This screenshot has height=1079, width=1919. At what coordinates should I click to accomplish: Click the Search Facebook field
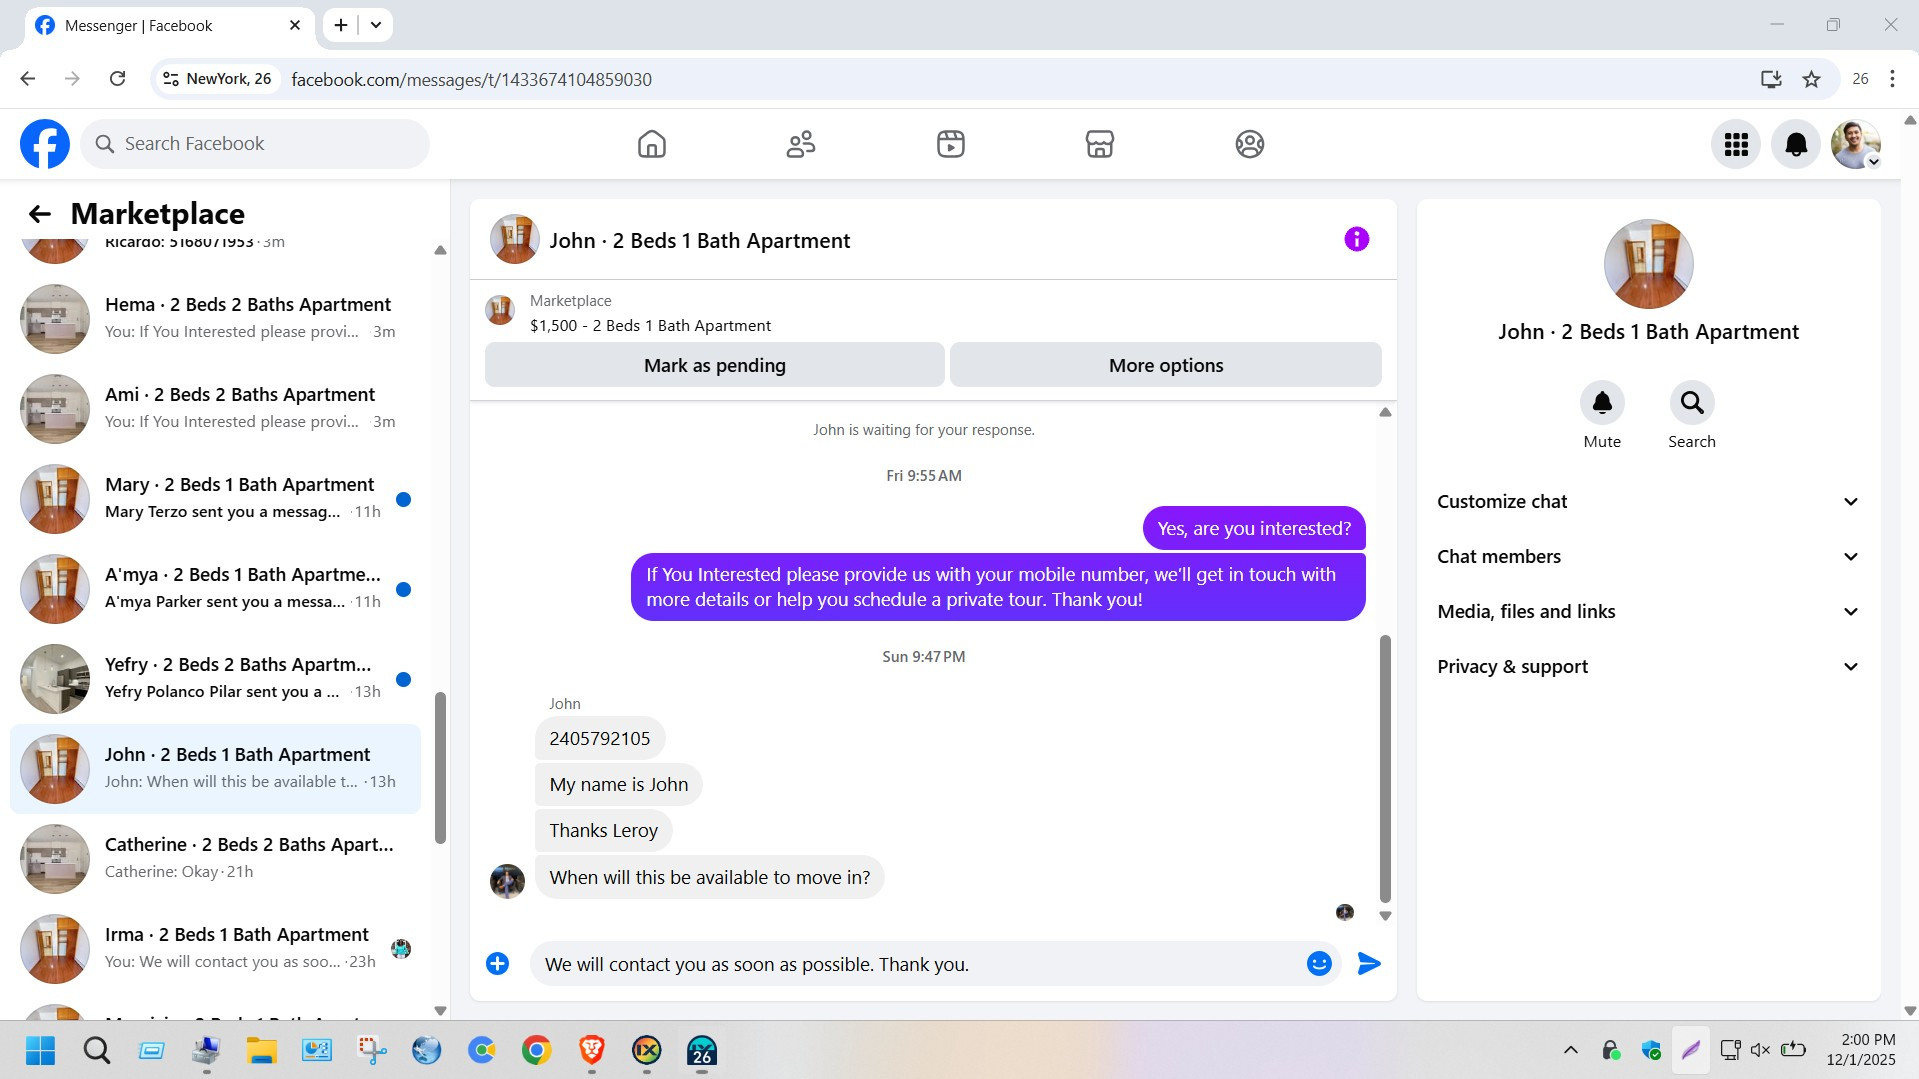[x=255, y=144]
